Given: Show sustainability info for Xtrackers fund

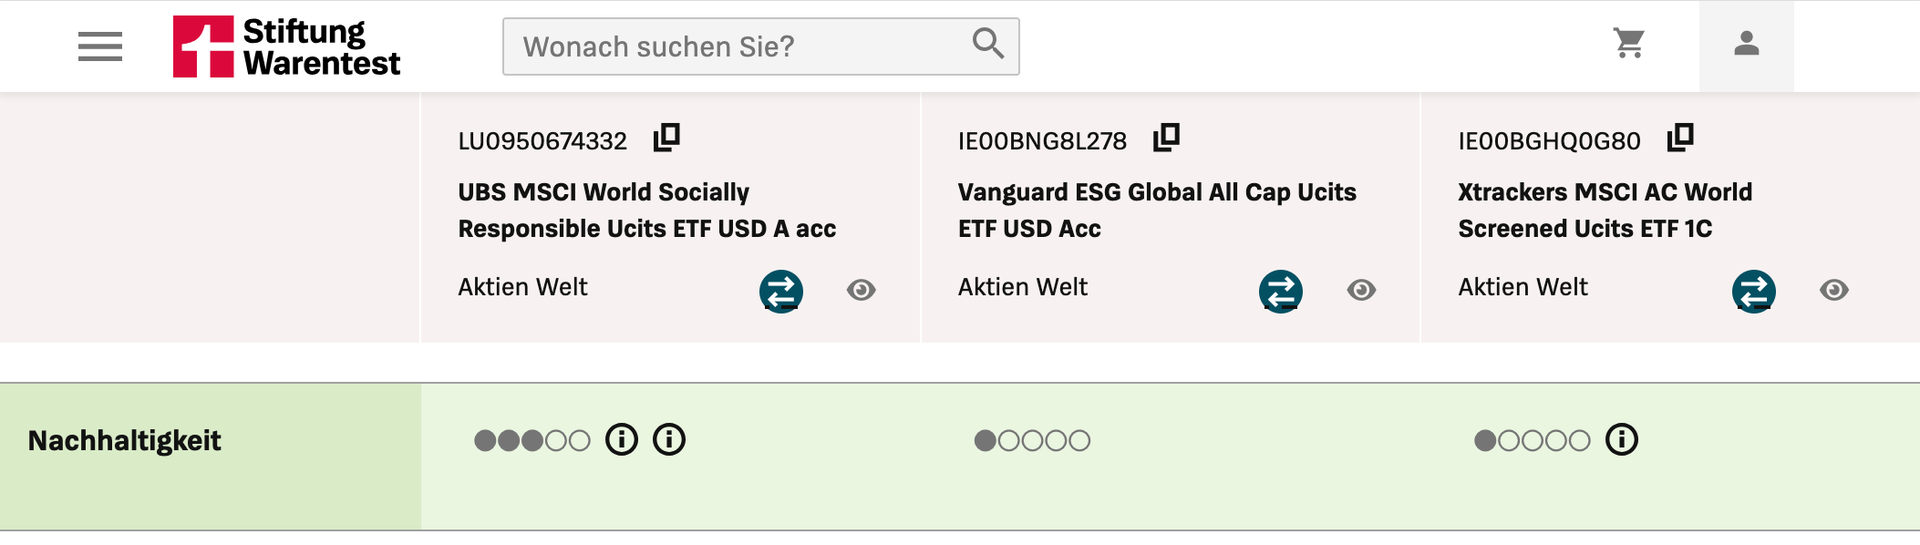Looking at the screenshot, I should coord(1622,440).
